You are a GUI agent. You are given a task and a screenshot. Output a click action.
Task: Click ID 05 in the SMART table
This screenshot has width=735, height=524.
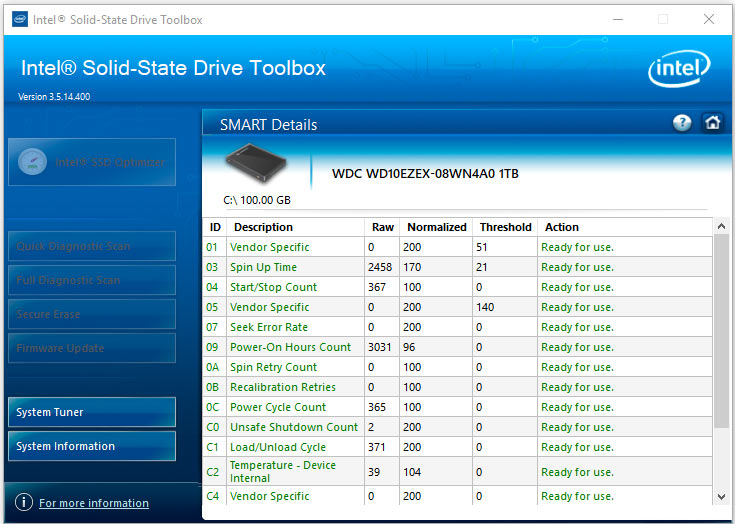click(x=212, y=307)
